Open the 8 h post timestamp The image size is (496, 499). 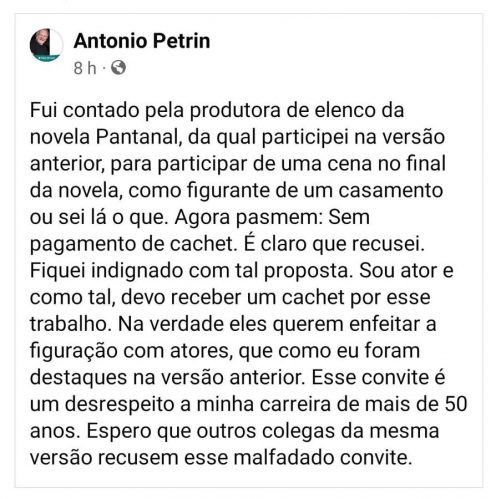[85, 68]
